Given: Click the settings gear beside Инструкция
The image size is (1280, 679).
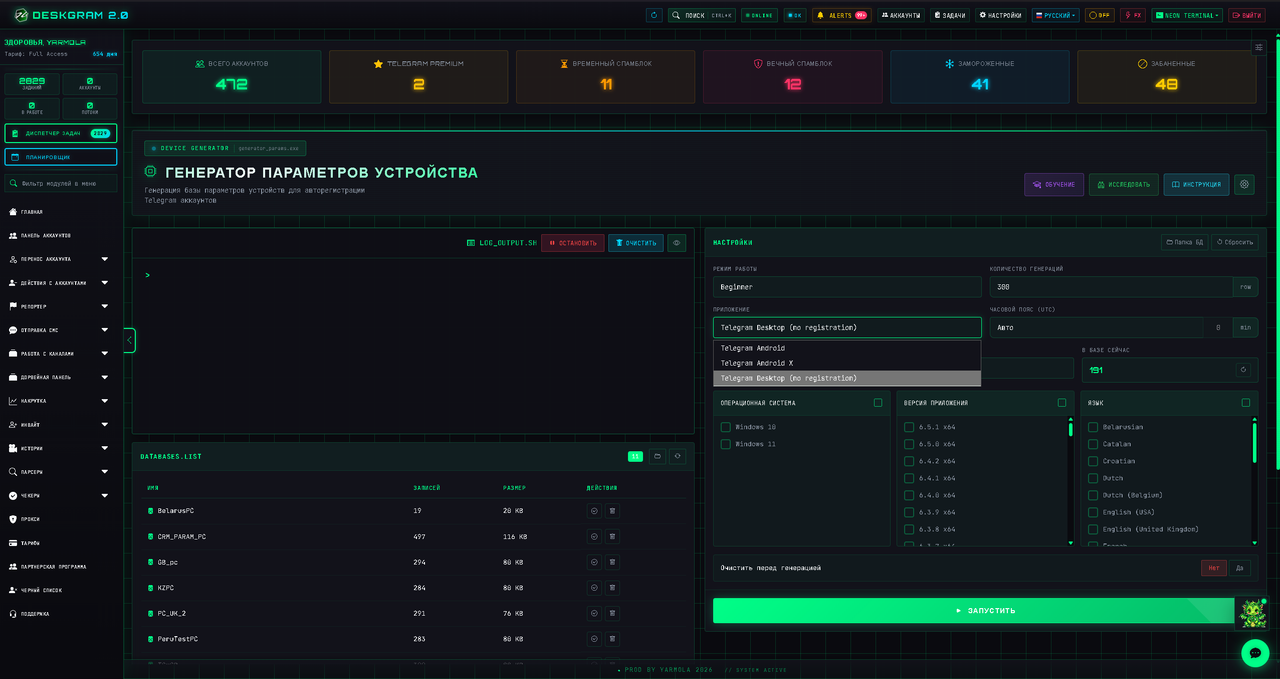Looking at the screenshot, I should [1244, 184].
